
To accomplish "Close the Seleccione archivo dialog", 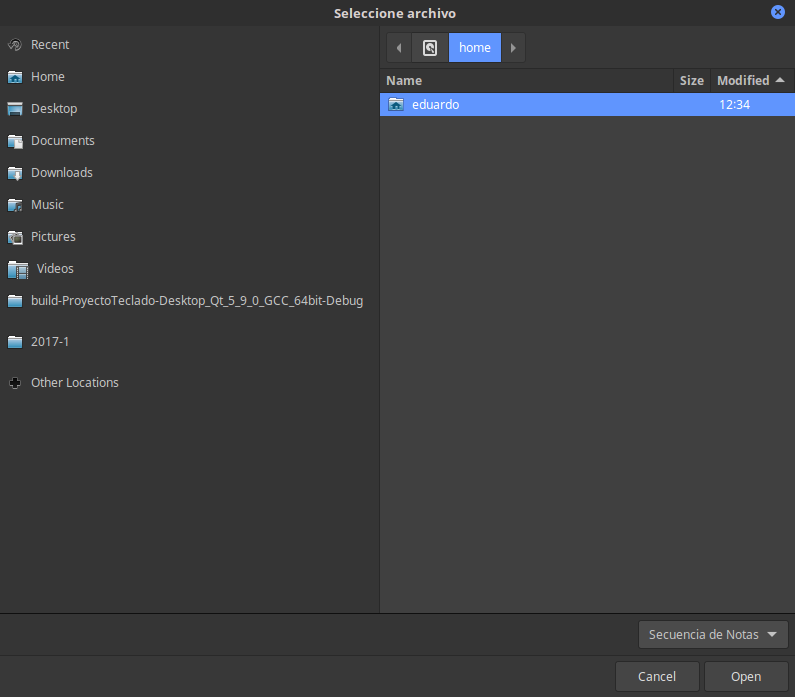I will pos(778,12).
